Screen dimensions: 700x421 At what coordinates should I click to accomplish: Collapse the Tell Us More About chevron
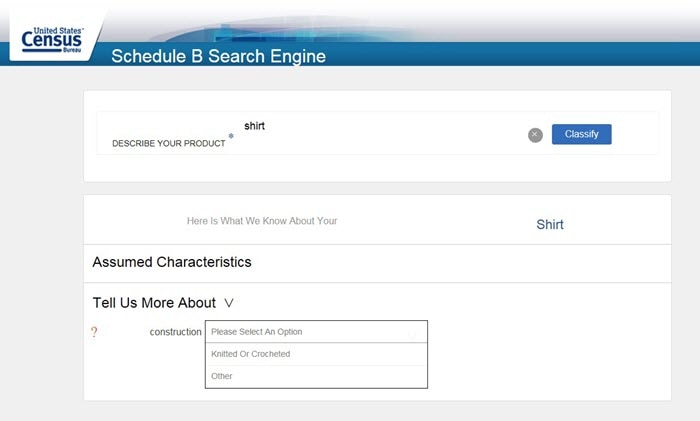point(229,303)
